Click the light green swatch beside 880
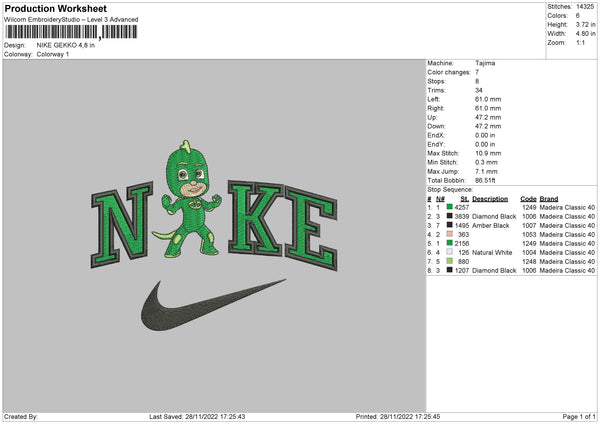600x424 pixels. pyautogui.click(x=450, y=261)
